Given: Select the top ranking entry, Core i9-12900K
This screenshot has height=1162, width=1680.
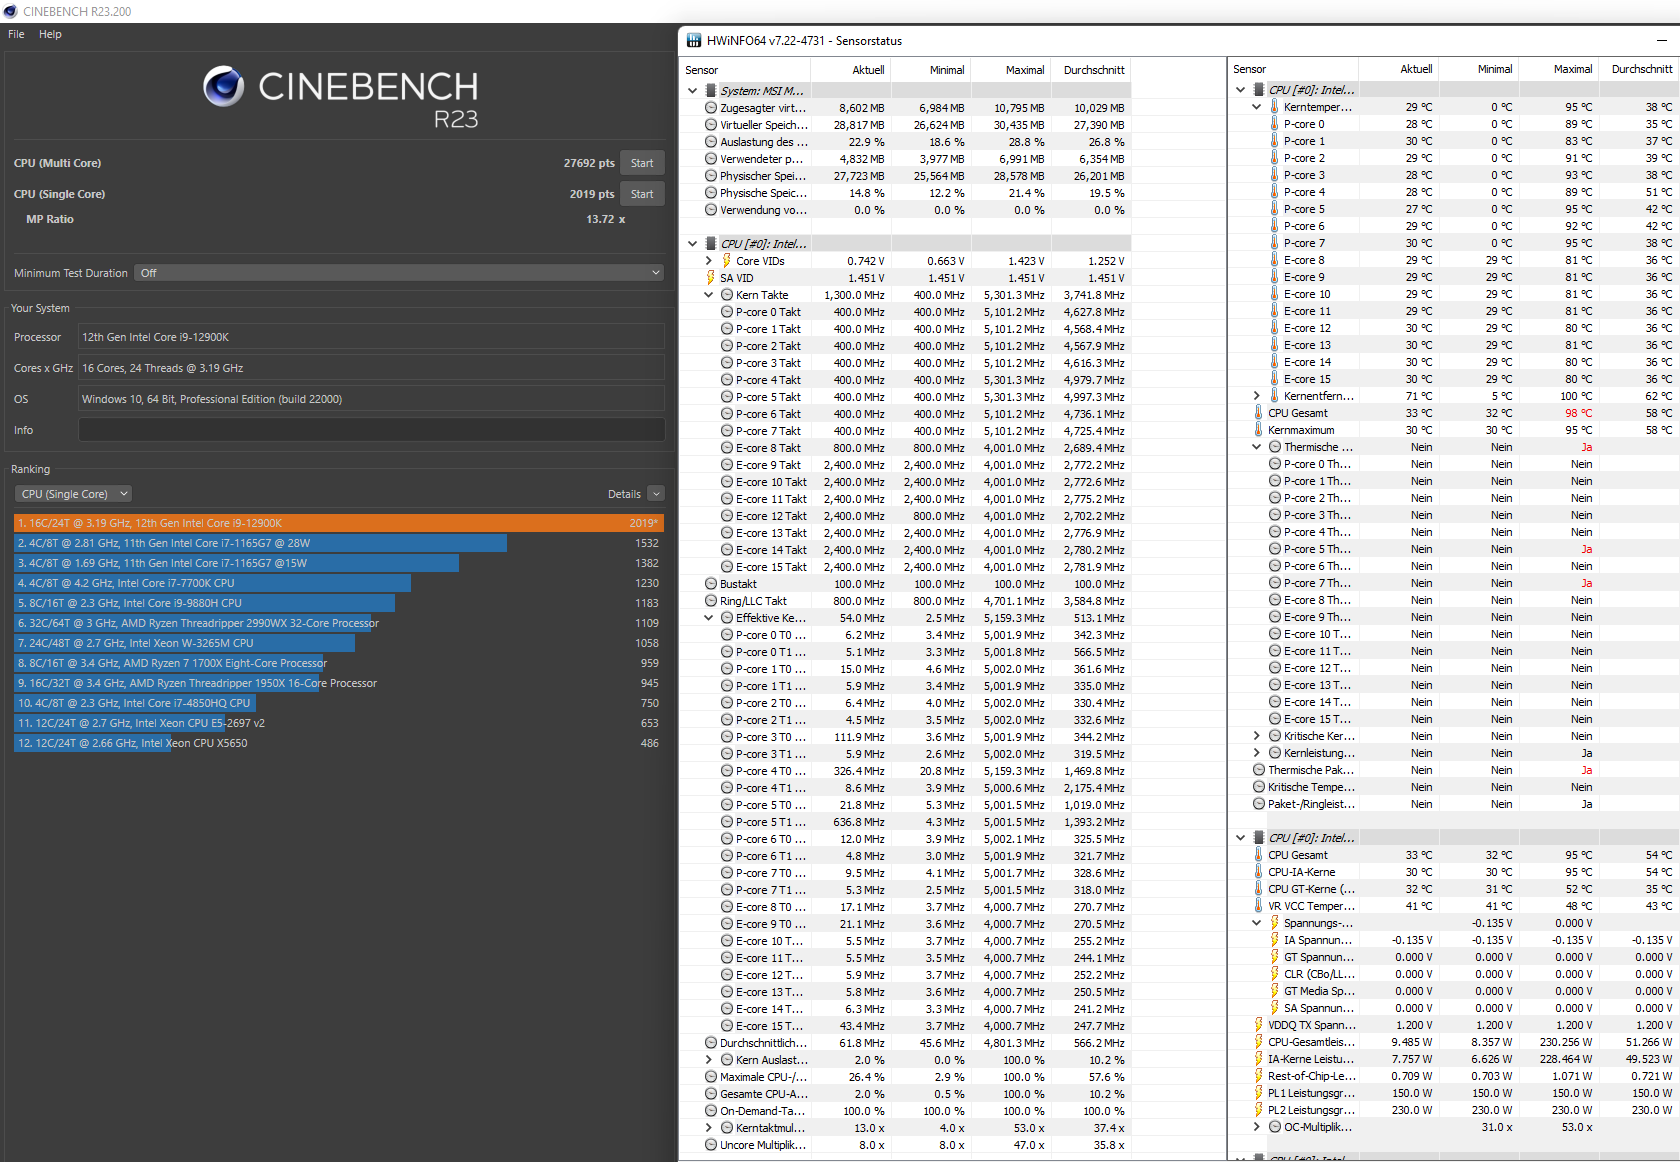Looking at the screenshot, I should (339, 523).
